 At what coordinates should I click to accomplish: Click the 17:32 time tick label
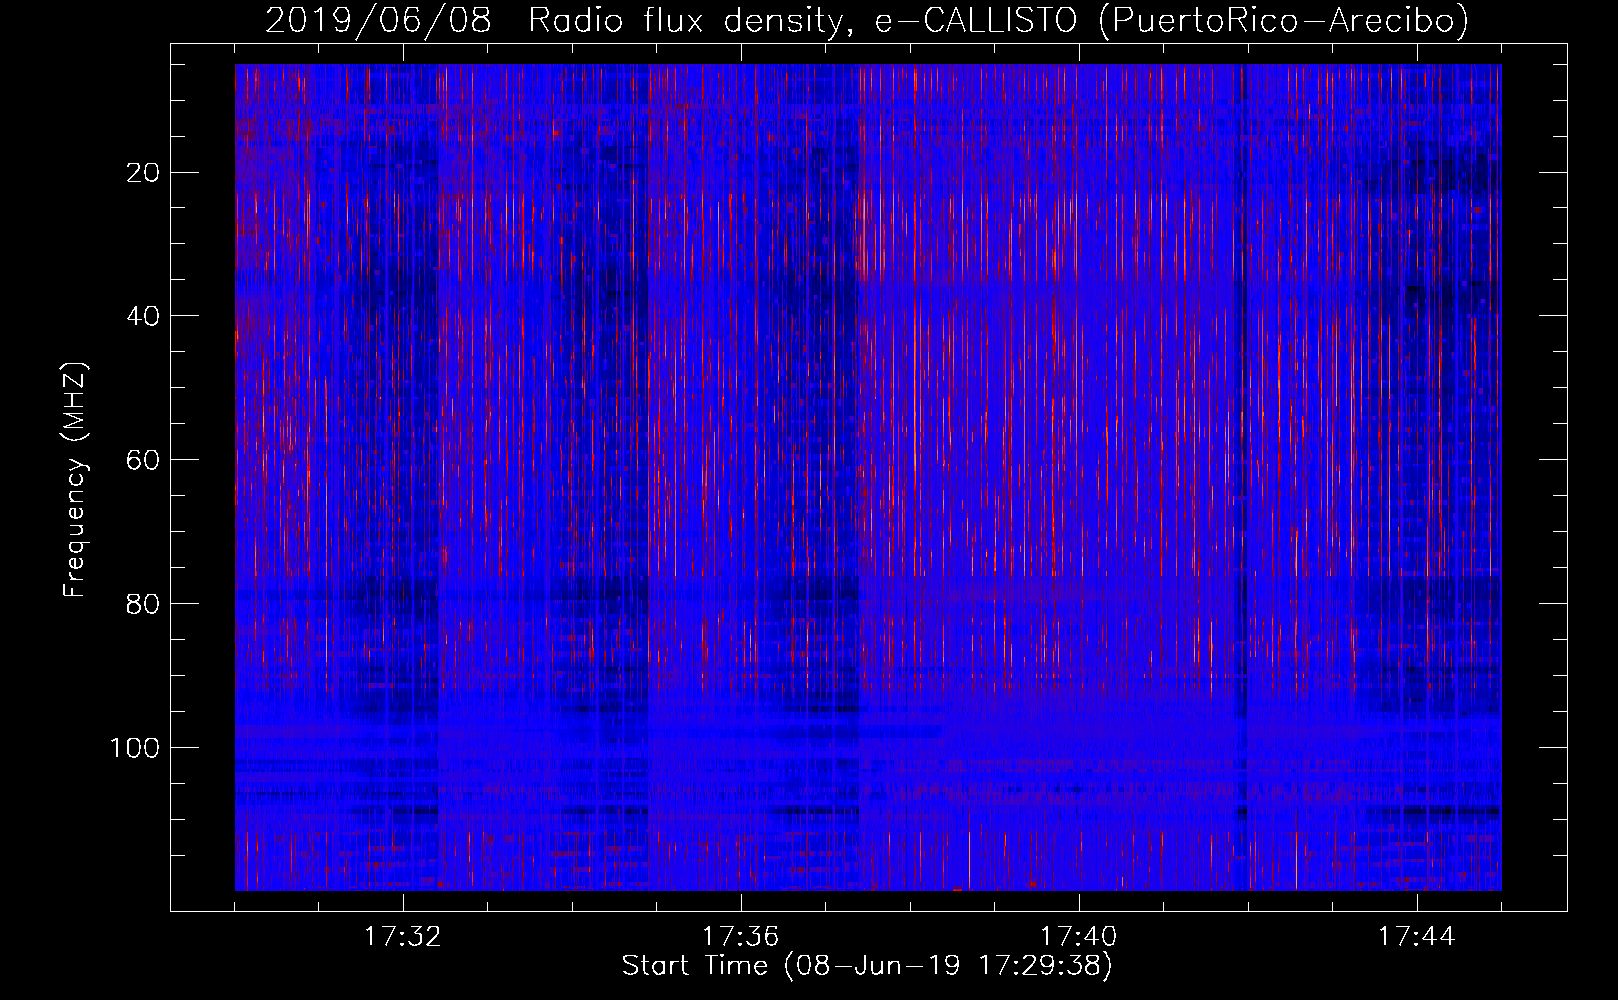(x=402, y=937)
